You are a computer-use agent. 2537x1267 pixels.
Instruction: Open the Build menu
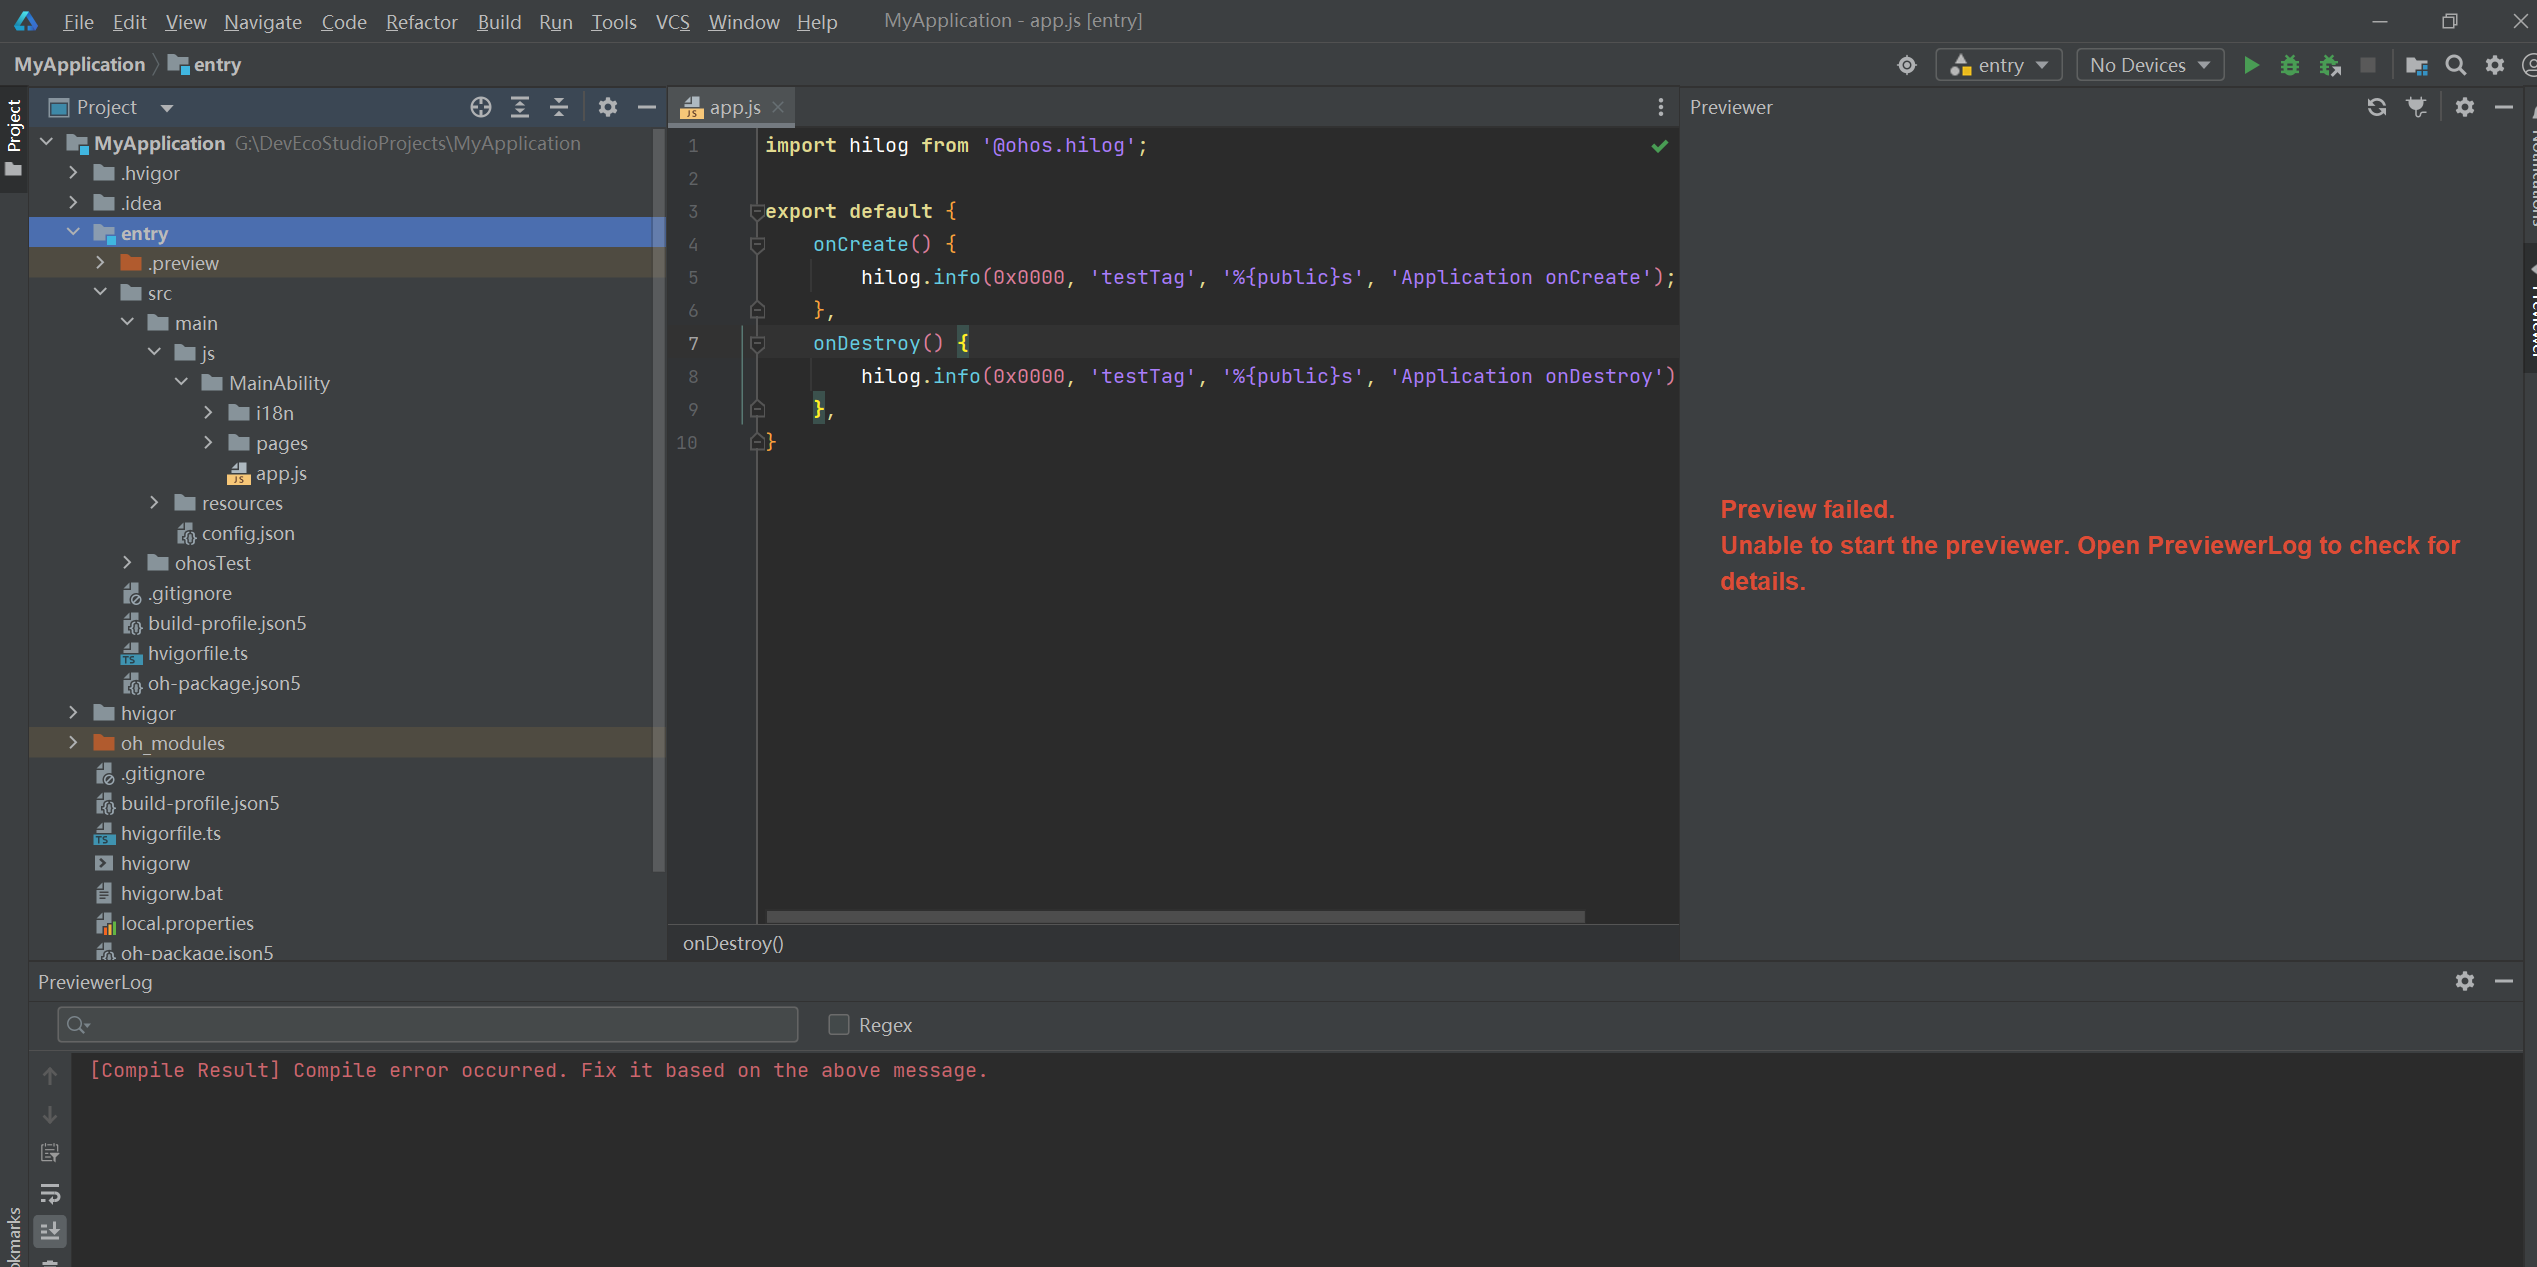(498, 21)
